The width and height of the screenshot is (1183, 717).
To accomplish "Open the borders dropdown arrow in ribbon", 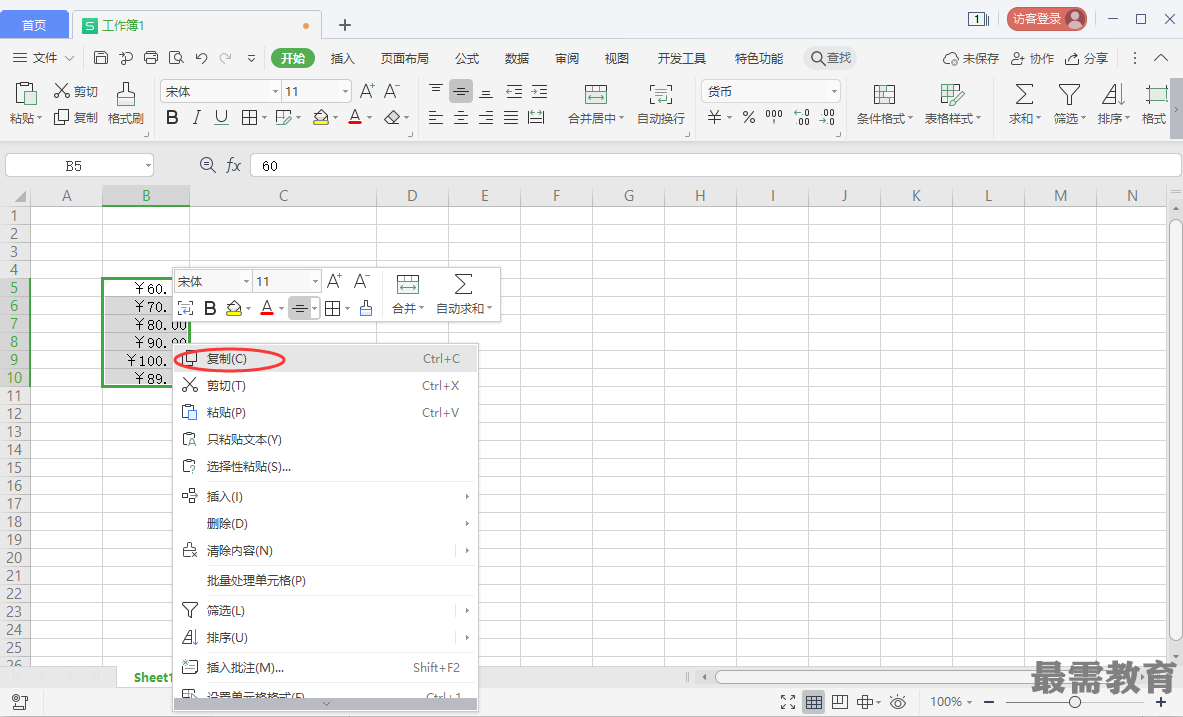I will [x=263, y=117].
